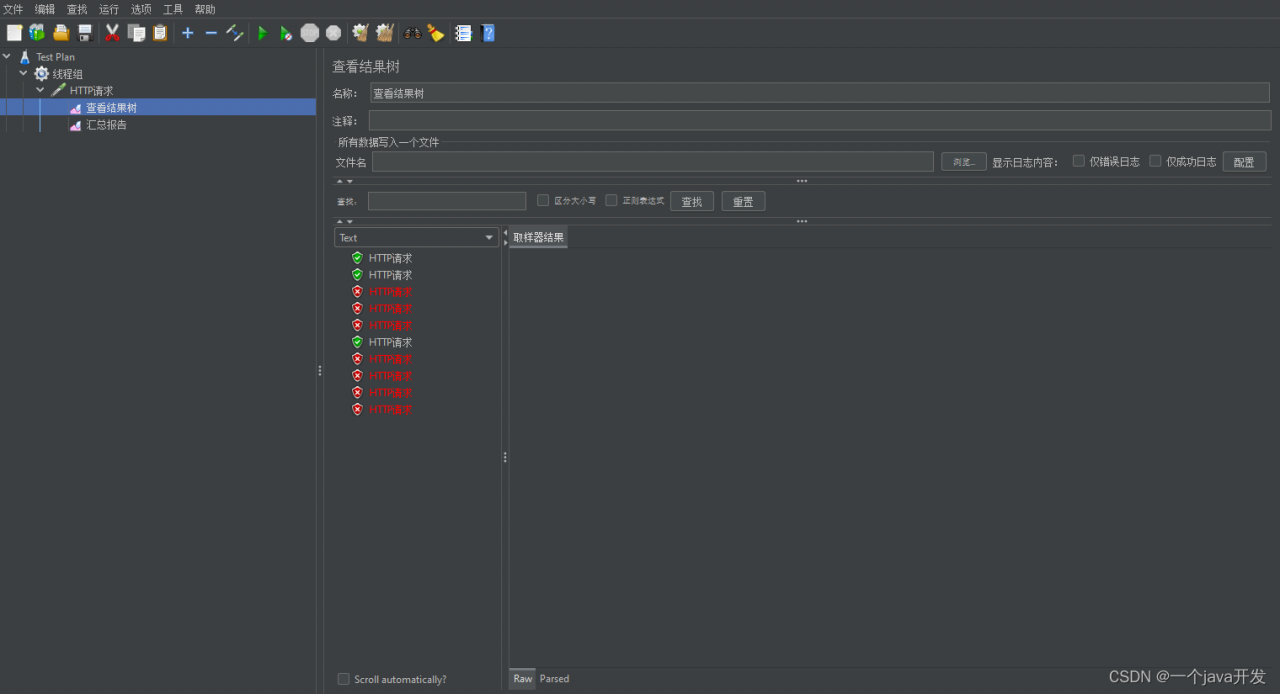Click the Stop test icon
The height and width of the screenshot is (694, 1280).
click(310, 33)
